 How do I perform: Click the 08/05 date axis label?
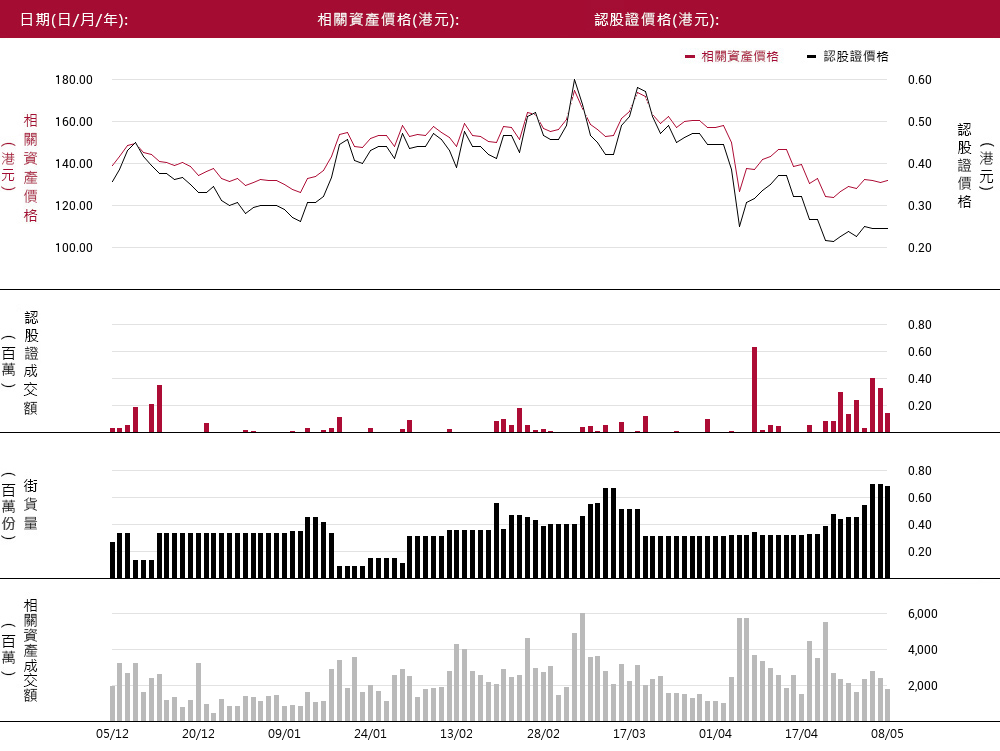[x=887, y=734]
